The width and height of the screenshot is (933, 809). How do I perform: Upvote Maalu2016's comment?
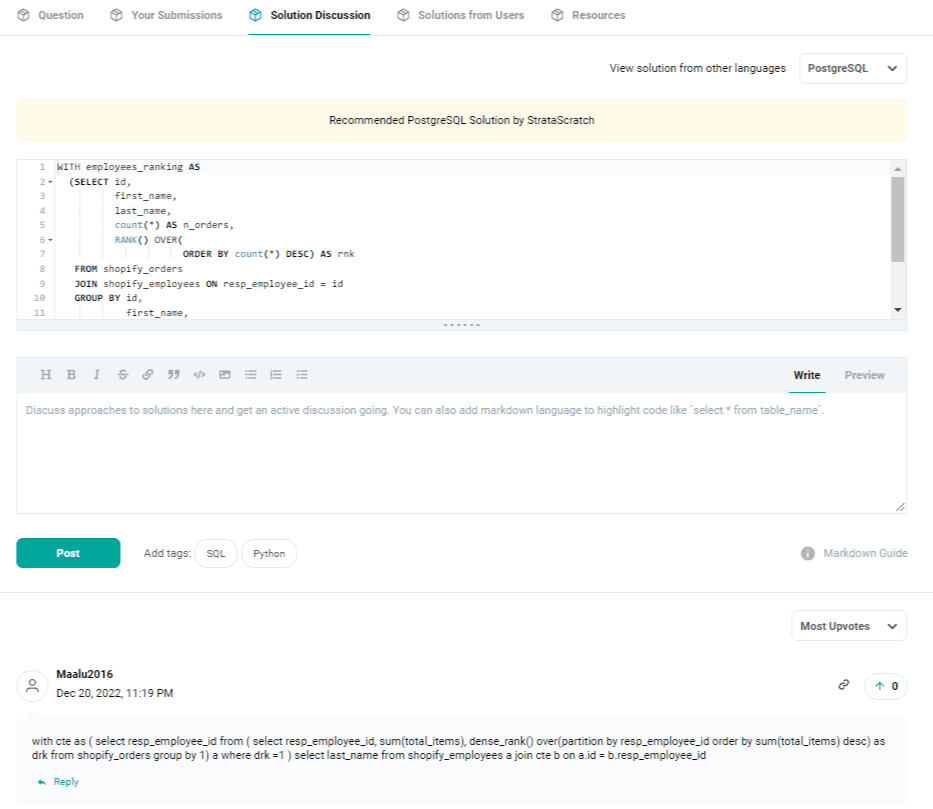click(885, 685)
